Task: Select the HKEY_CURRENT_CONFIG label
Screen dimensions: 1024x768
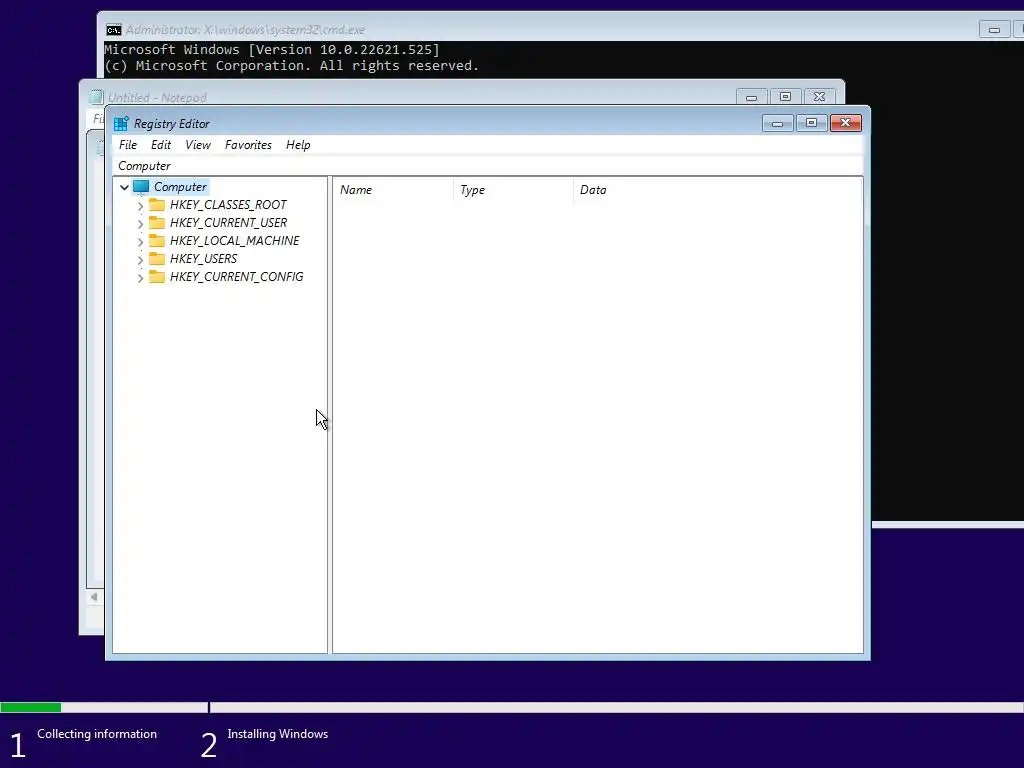Action: pos(236,277)
